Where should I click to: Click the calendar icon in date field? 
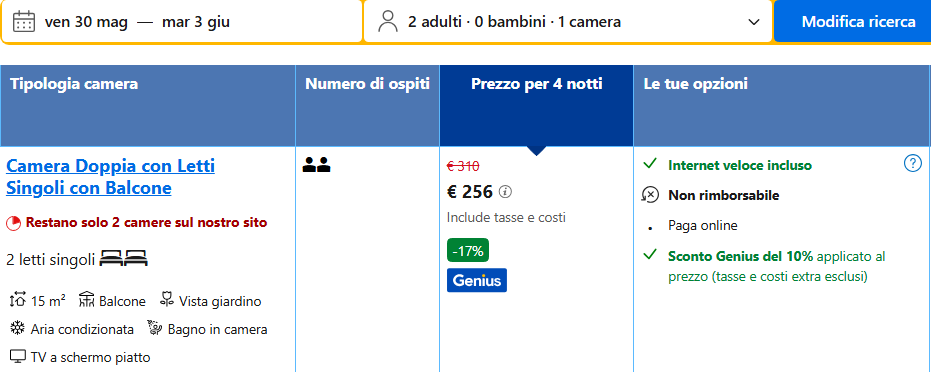pos(24,22)
